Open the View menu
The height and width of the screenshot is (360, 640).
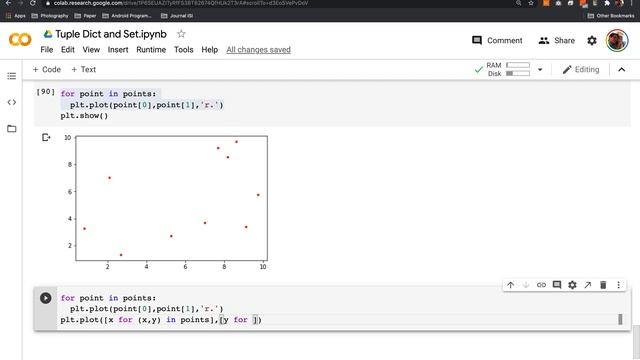pos(91,50)
